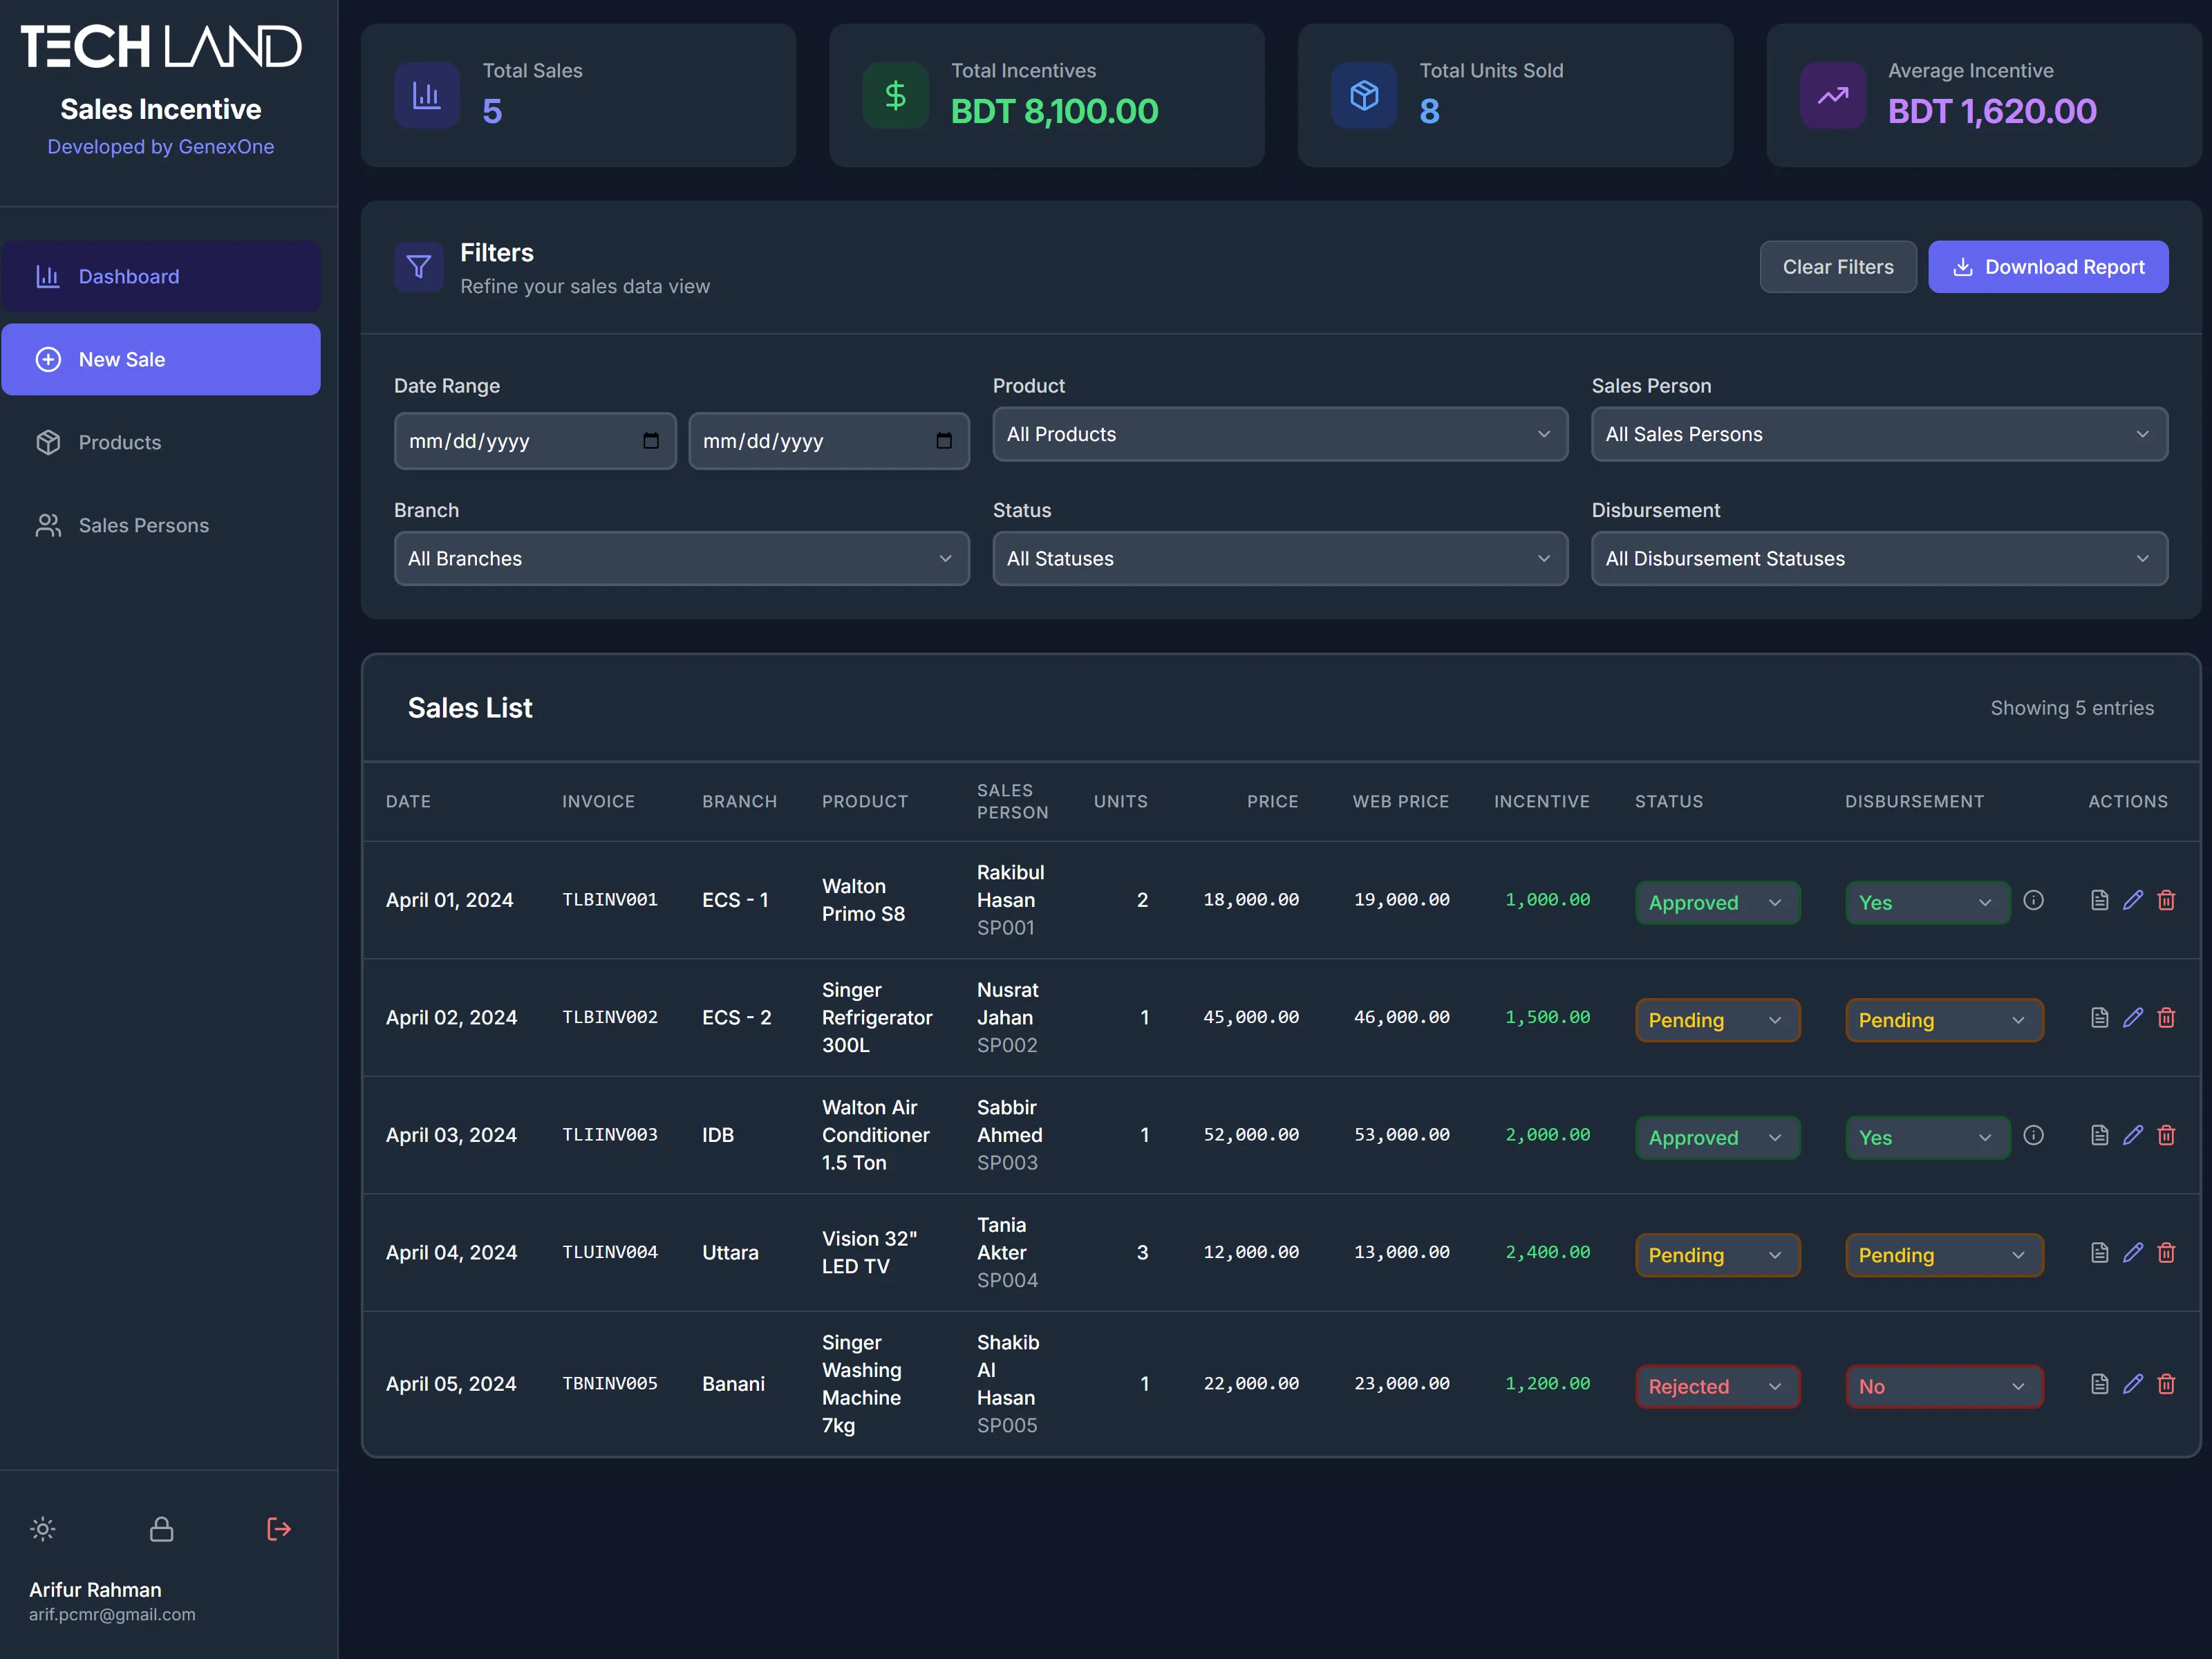Click info icon beside TLBINV001 disbursement
The height and width of the screenshot is (1659, 2212).
click(2033, 900)
